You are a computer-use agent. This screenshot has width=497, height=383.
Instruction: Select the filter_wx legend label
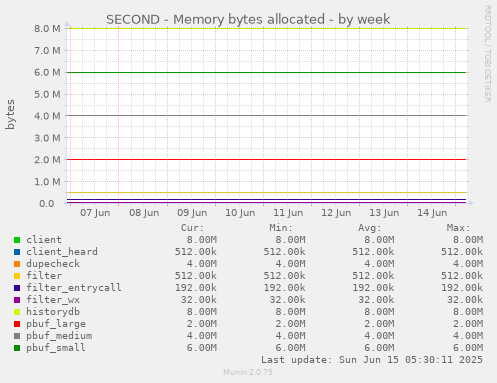[x=53, y=300]
